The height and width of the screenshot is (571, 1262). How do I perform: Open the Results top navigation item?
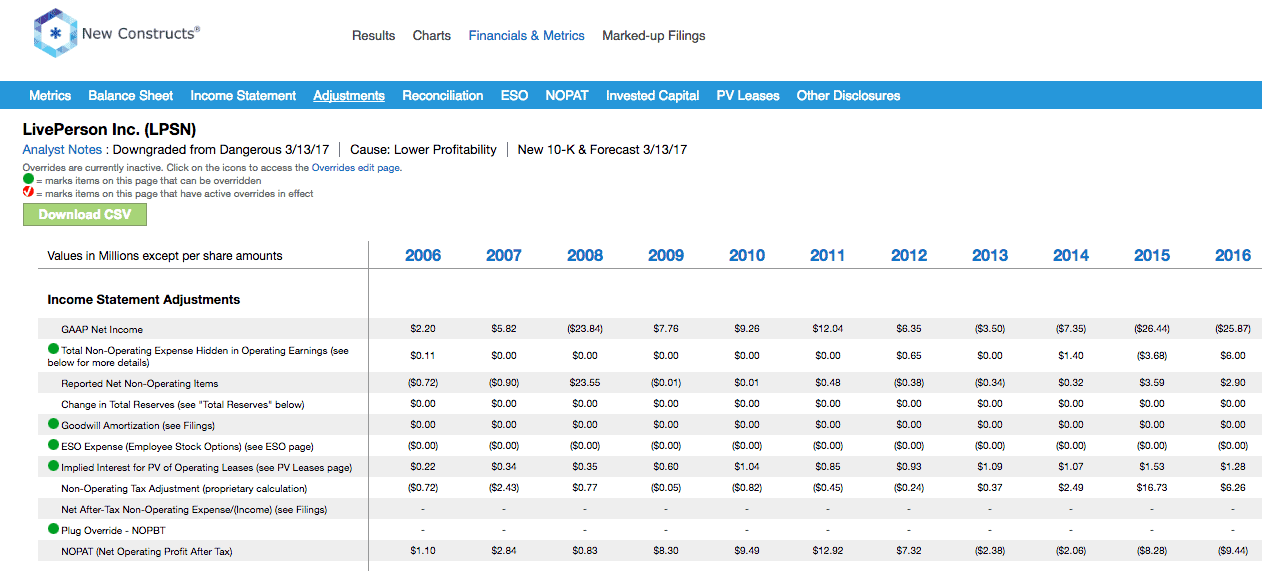click(x=373, y=35)
